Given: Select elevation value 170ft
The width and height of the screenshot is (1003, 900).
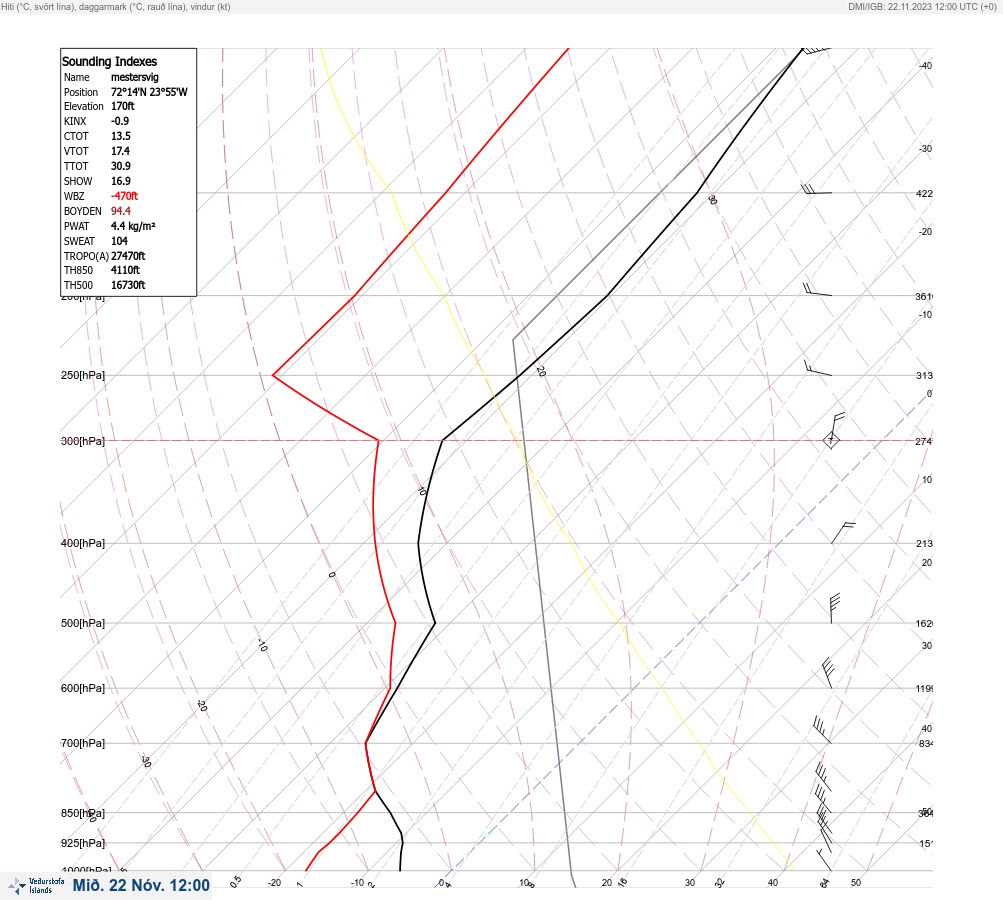Looking at the screenshot, I should point(123,106).
